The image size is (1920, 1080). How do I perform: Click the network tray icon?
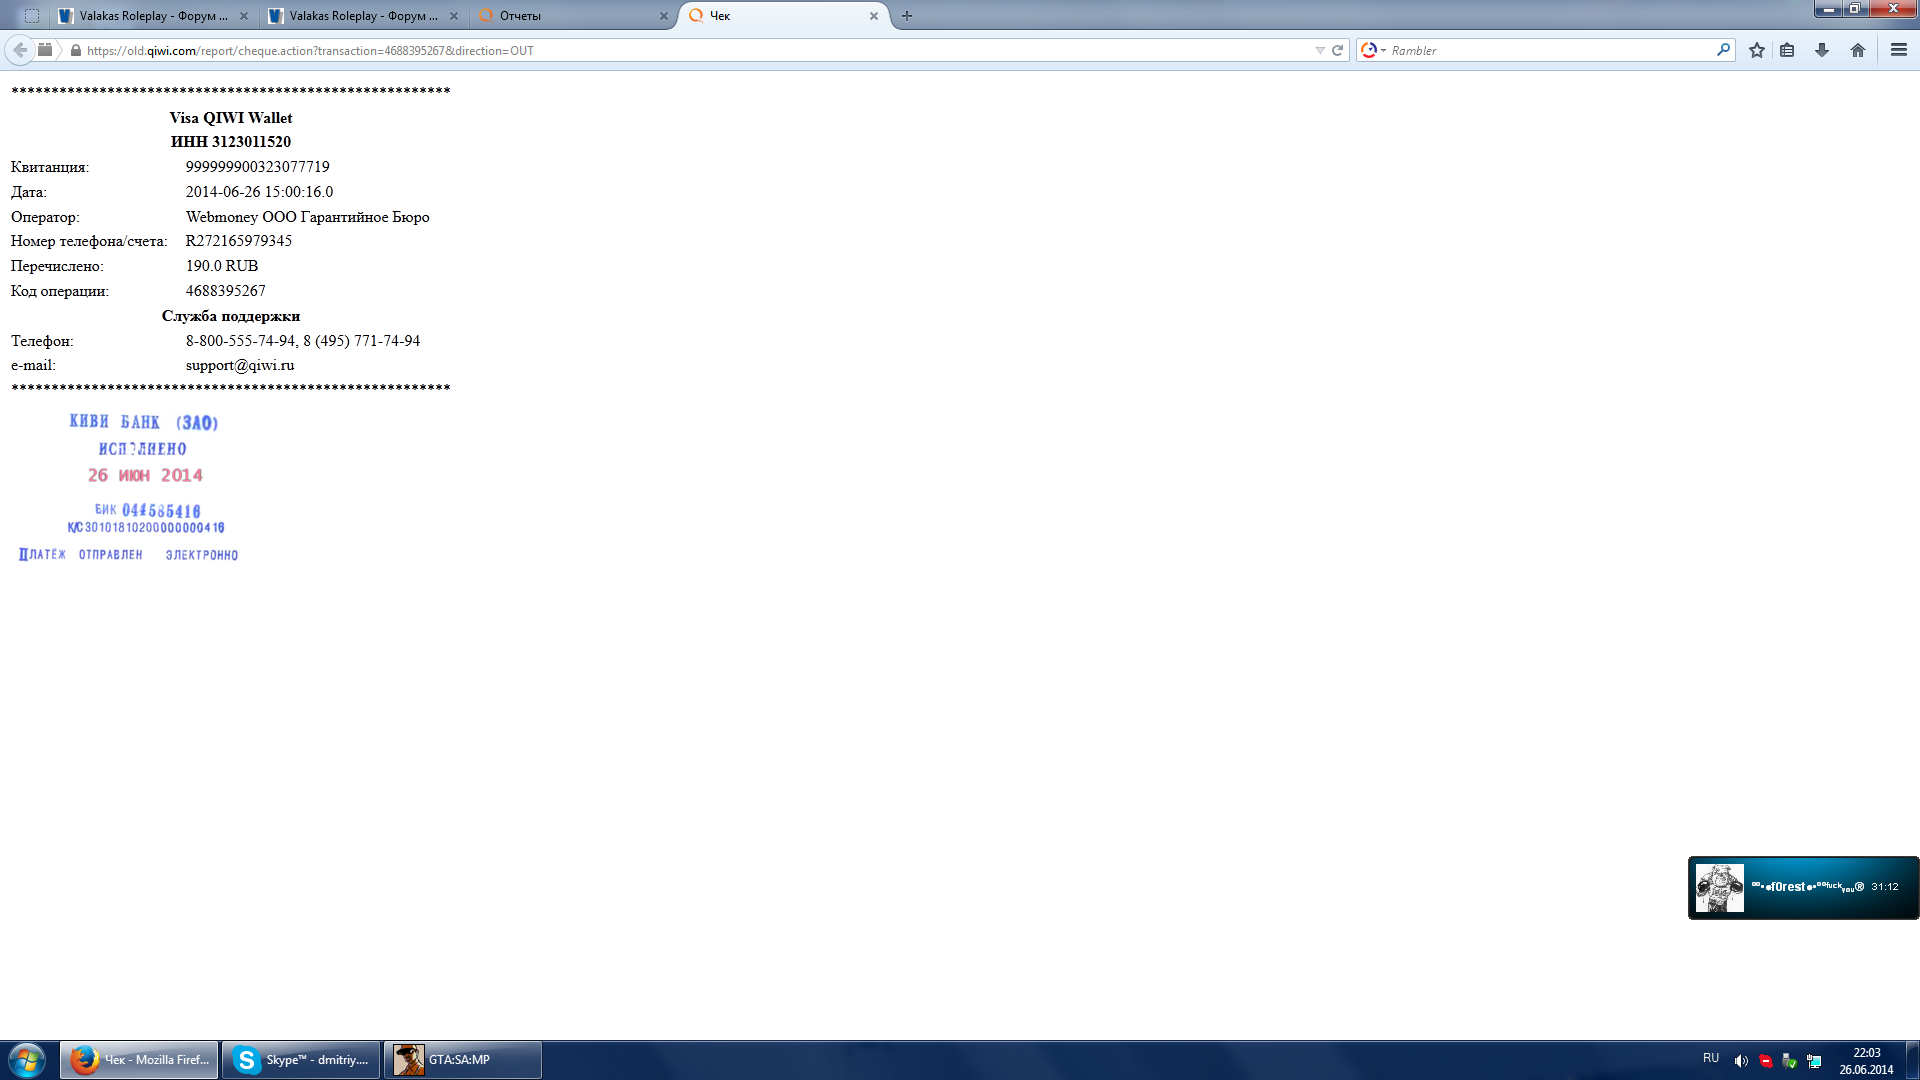pos(1814,1061)
